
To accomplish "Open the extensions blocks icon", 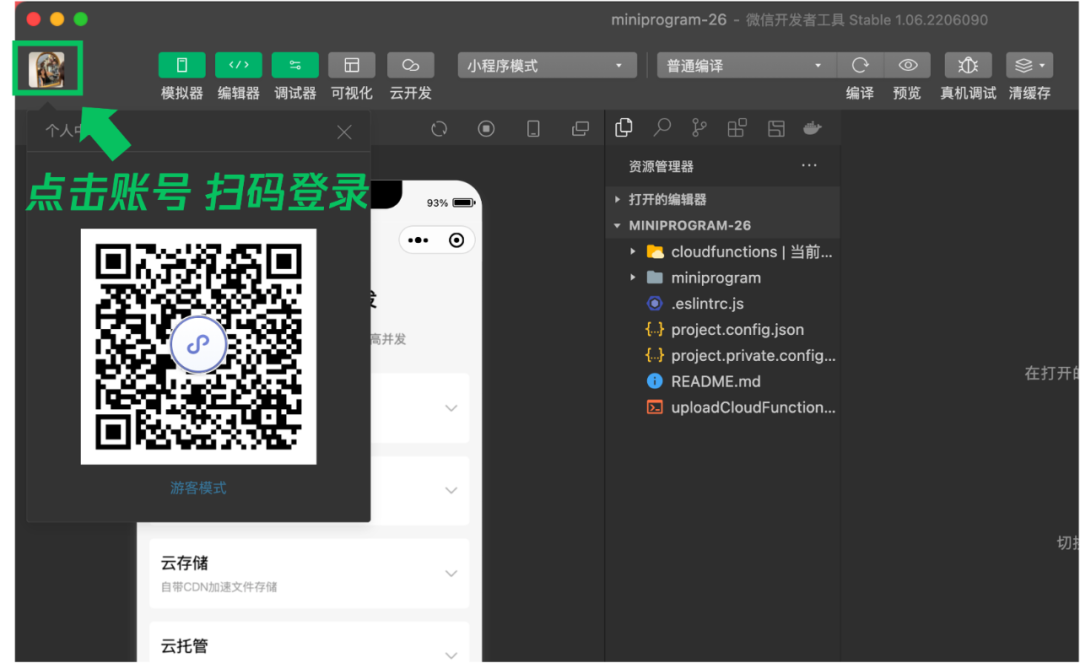I will tap(737, 128).
